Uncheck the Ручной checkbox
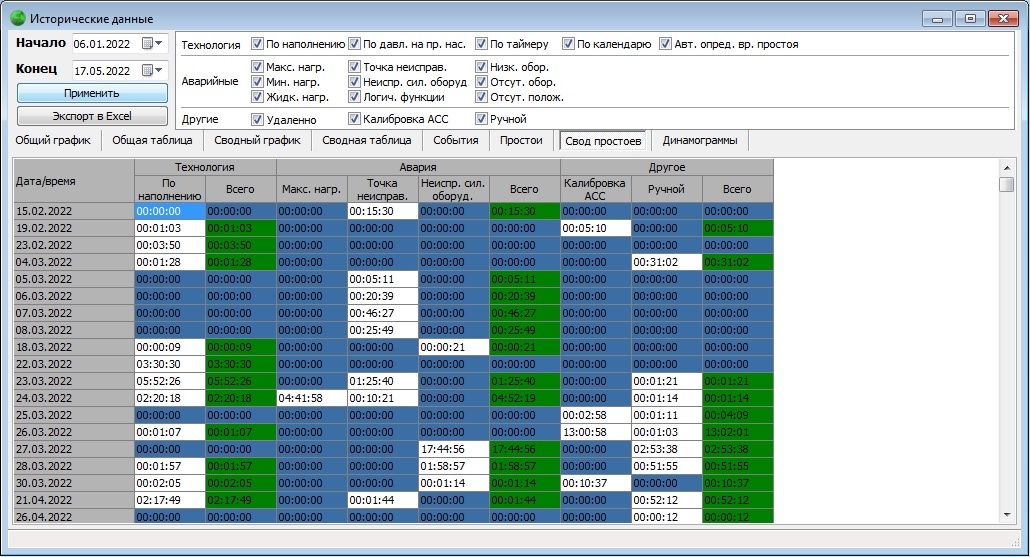The height and width of the screenshot is (557, 1030). coord(481,119)
